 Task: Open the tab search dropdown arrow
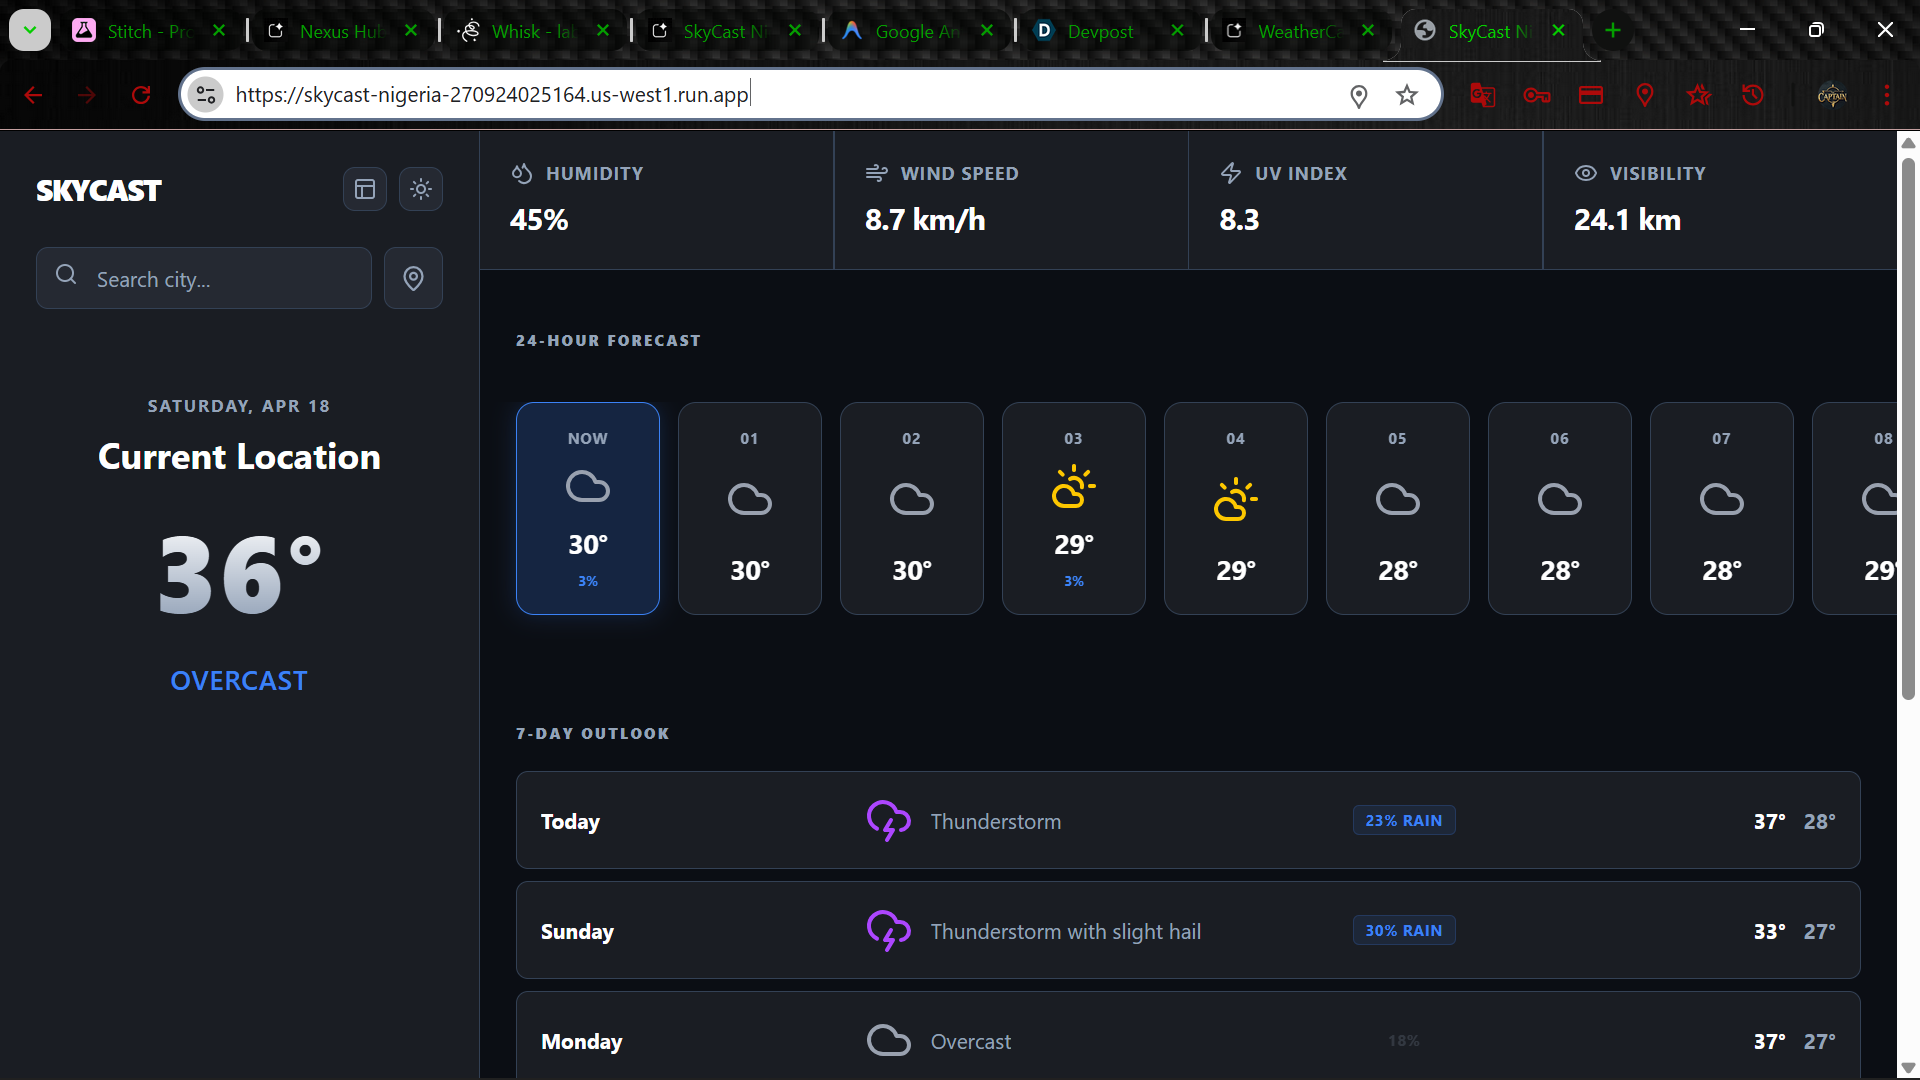coord(30,30)
